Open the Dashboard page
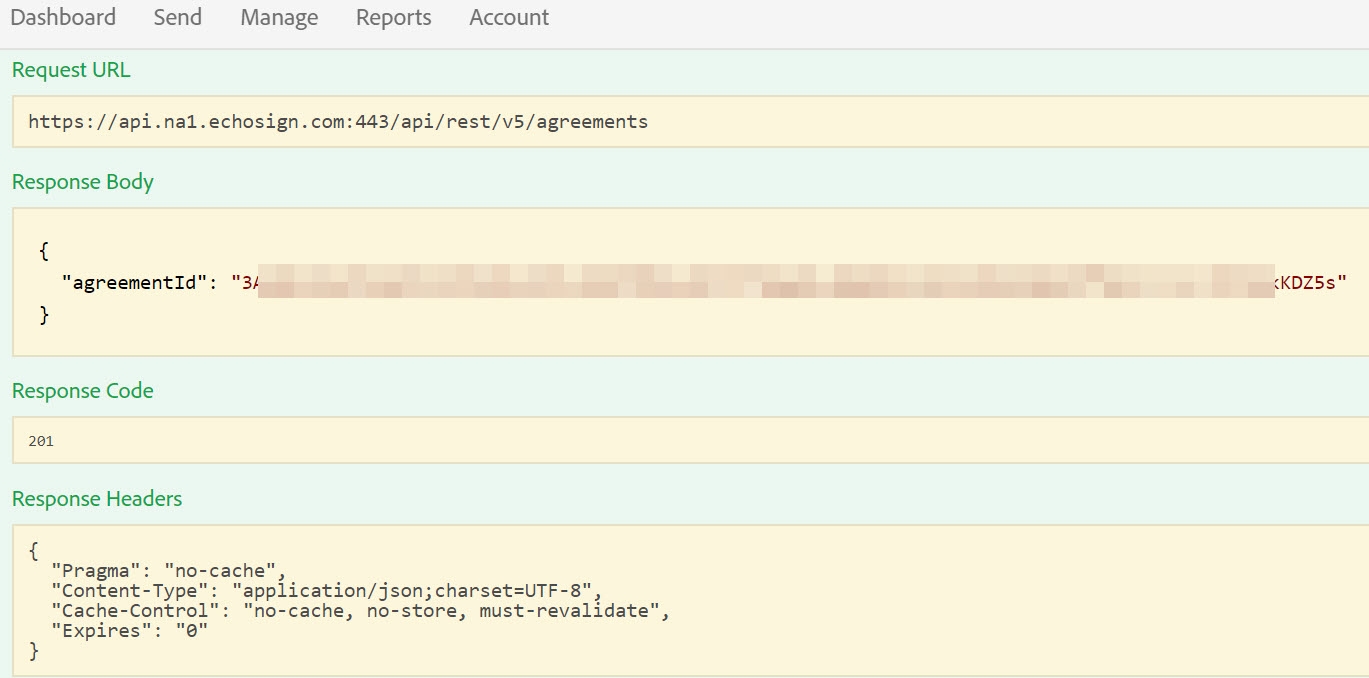 tap(62, 17)
